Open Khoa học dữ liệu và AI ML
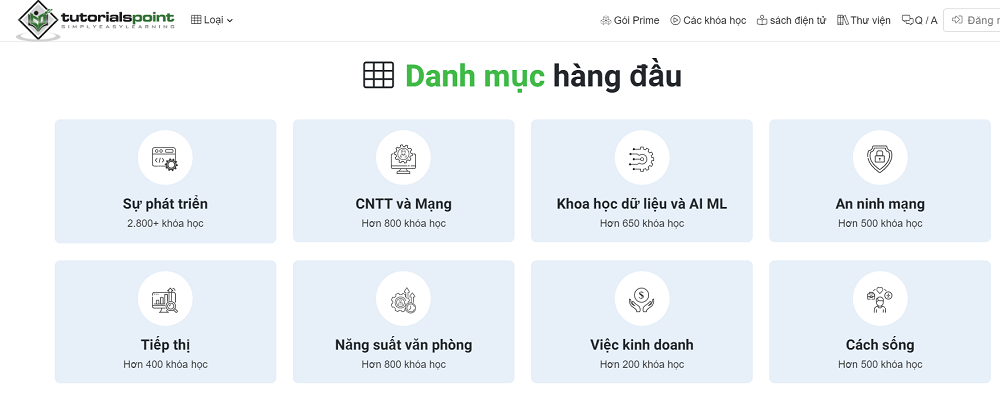1000x402 pixels. pyautogui.click(x=642, y=204)
